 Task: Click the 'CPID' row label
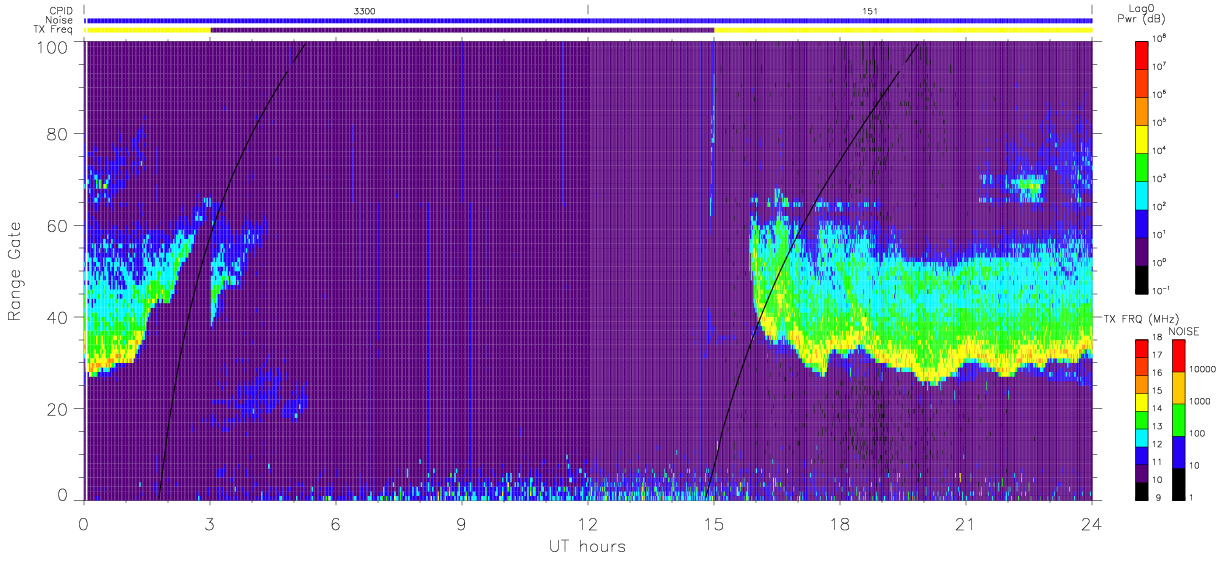[60, 9]
